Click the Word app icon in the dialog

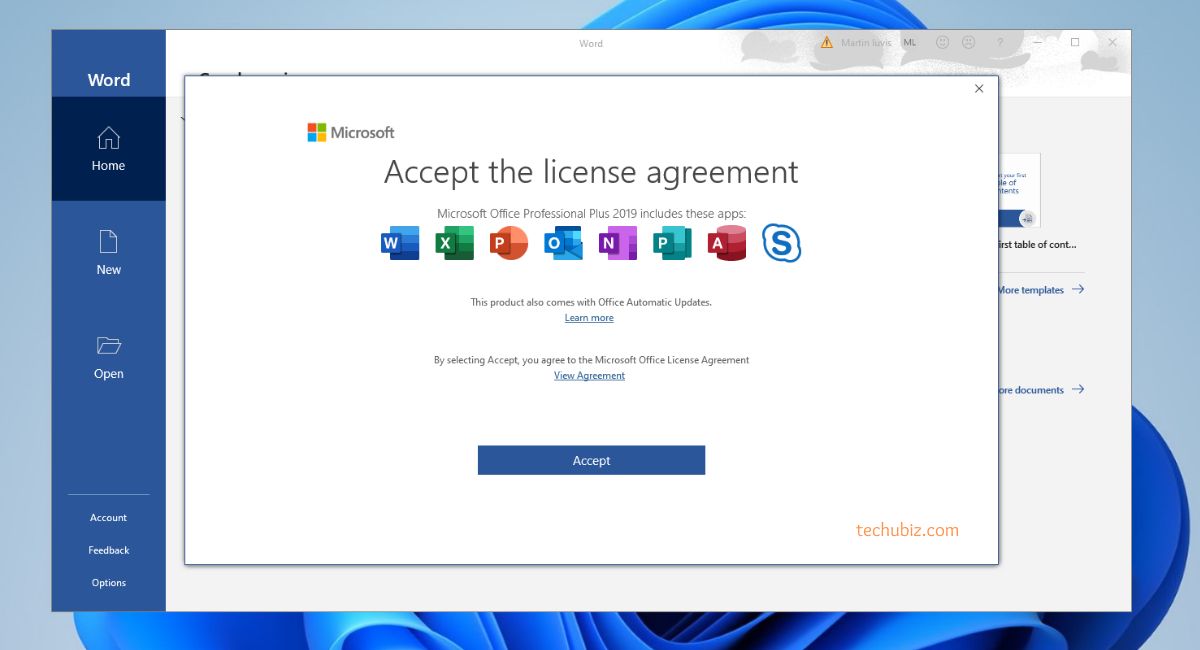pyautogui.click(x=400, y=243)
